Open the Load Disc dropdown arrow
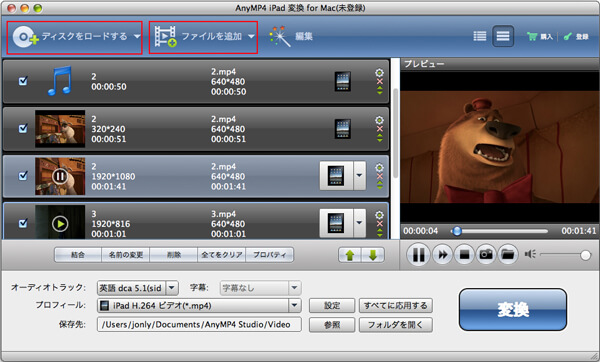The image size is (600, 362). tap(137, 37)
